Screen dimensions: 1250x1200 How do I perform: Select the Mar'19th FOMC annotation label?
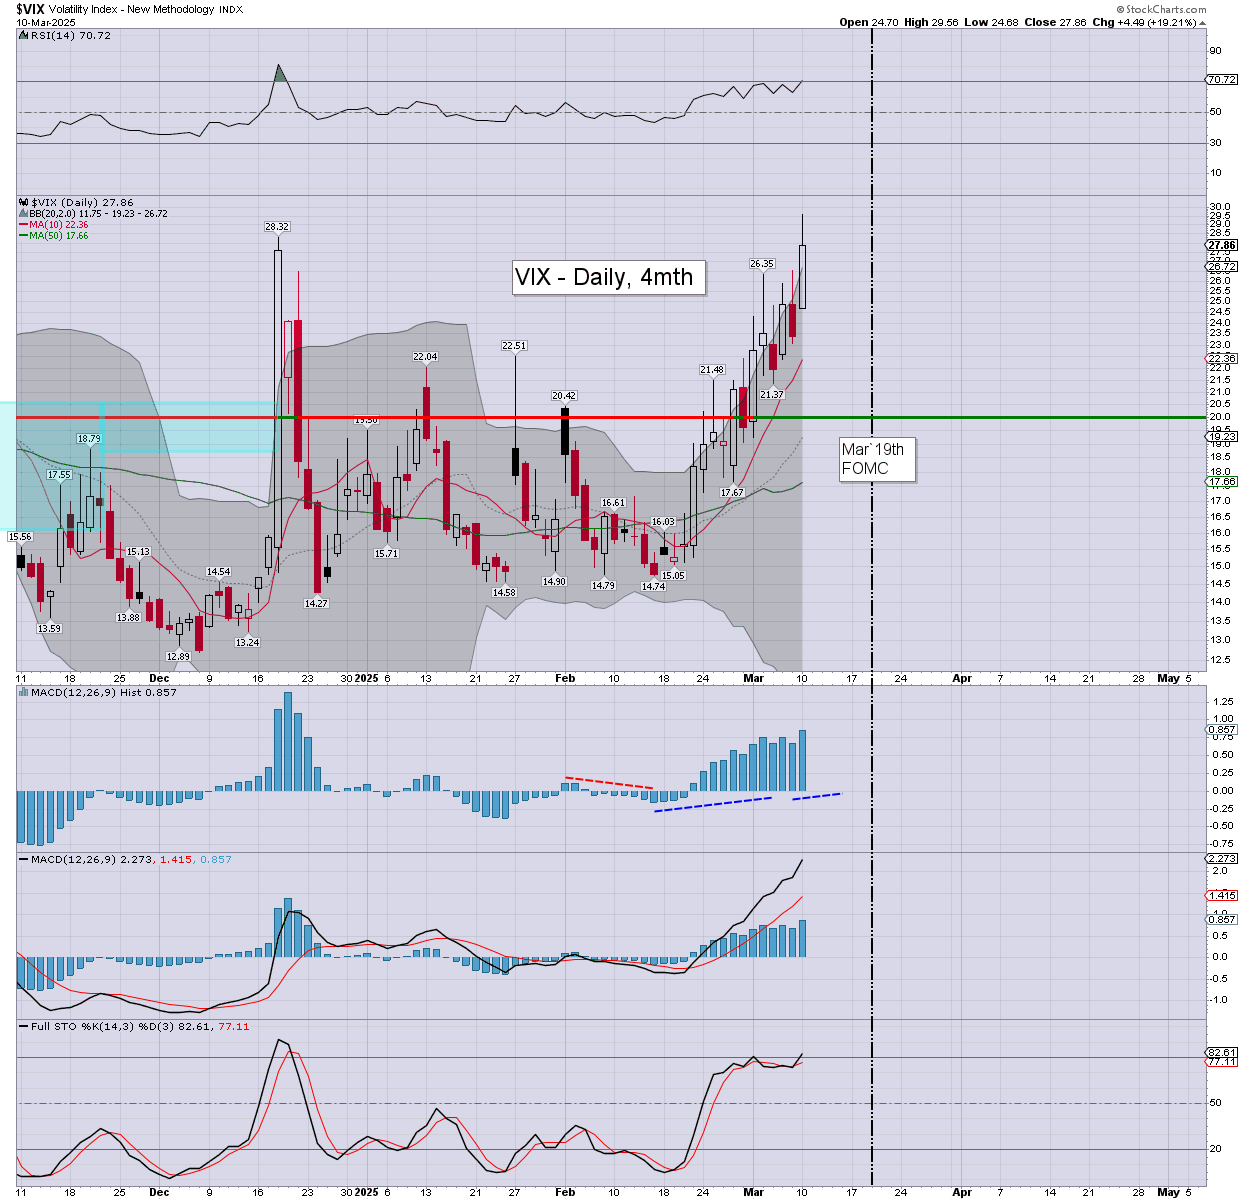[876, 459]
